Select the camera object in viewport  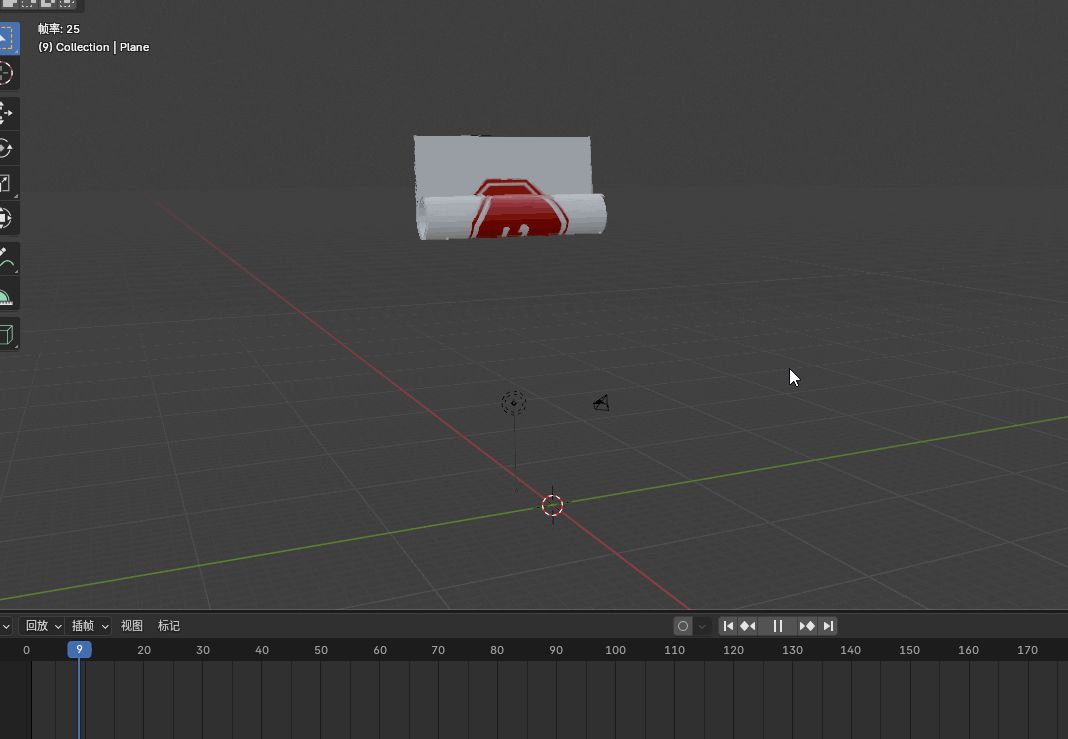[601, 403]
